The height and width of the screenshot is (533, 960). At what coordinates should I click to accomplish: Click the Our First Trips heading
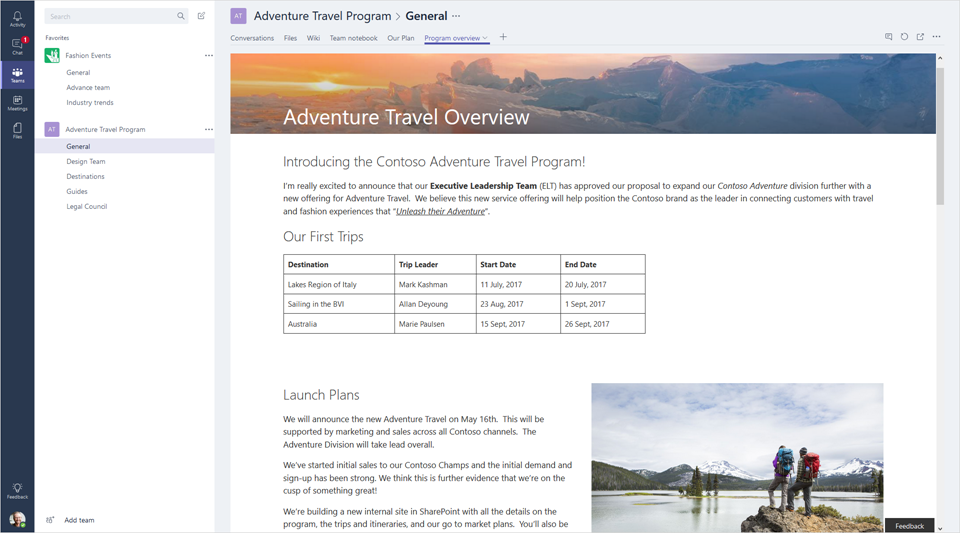(x=323, y=237)
